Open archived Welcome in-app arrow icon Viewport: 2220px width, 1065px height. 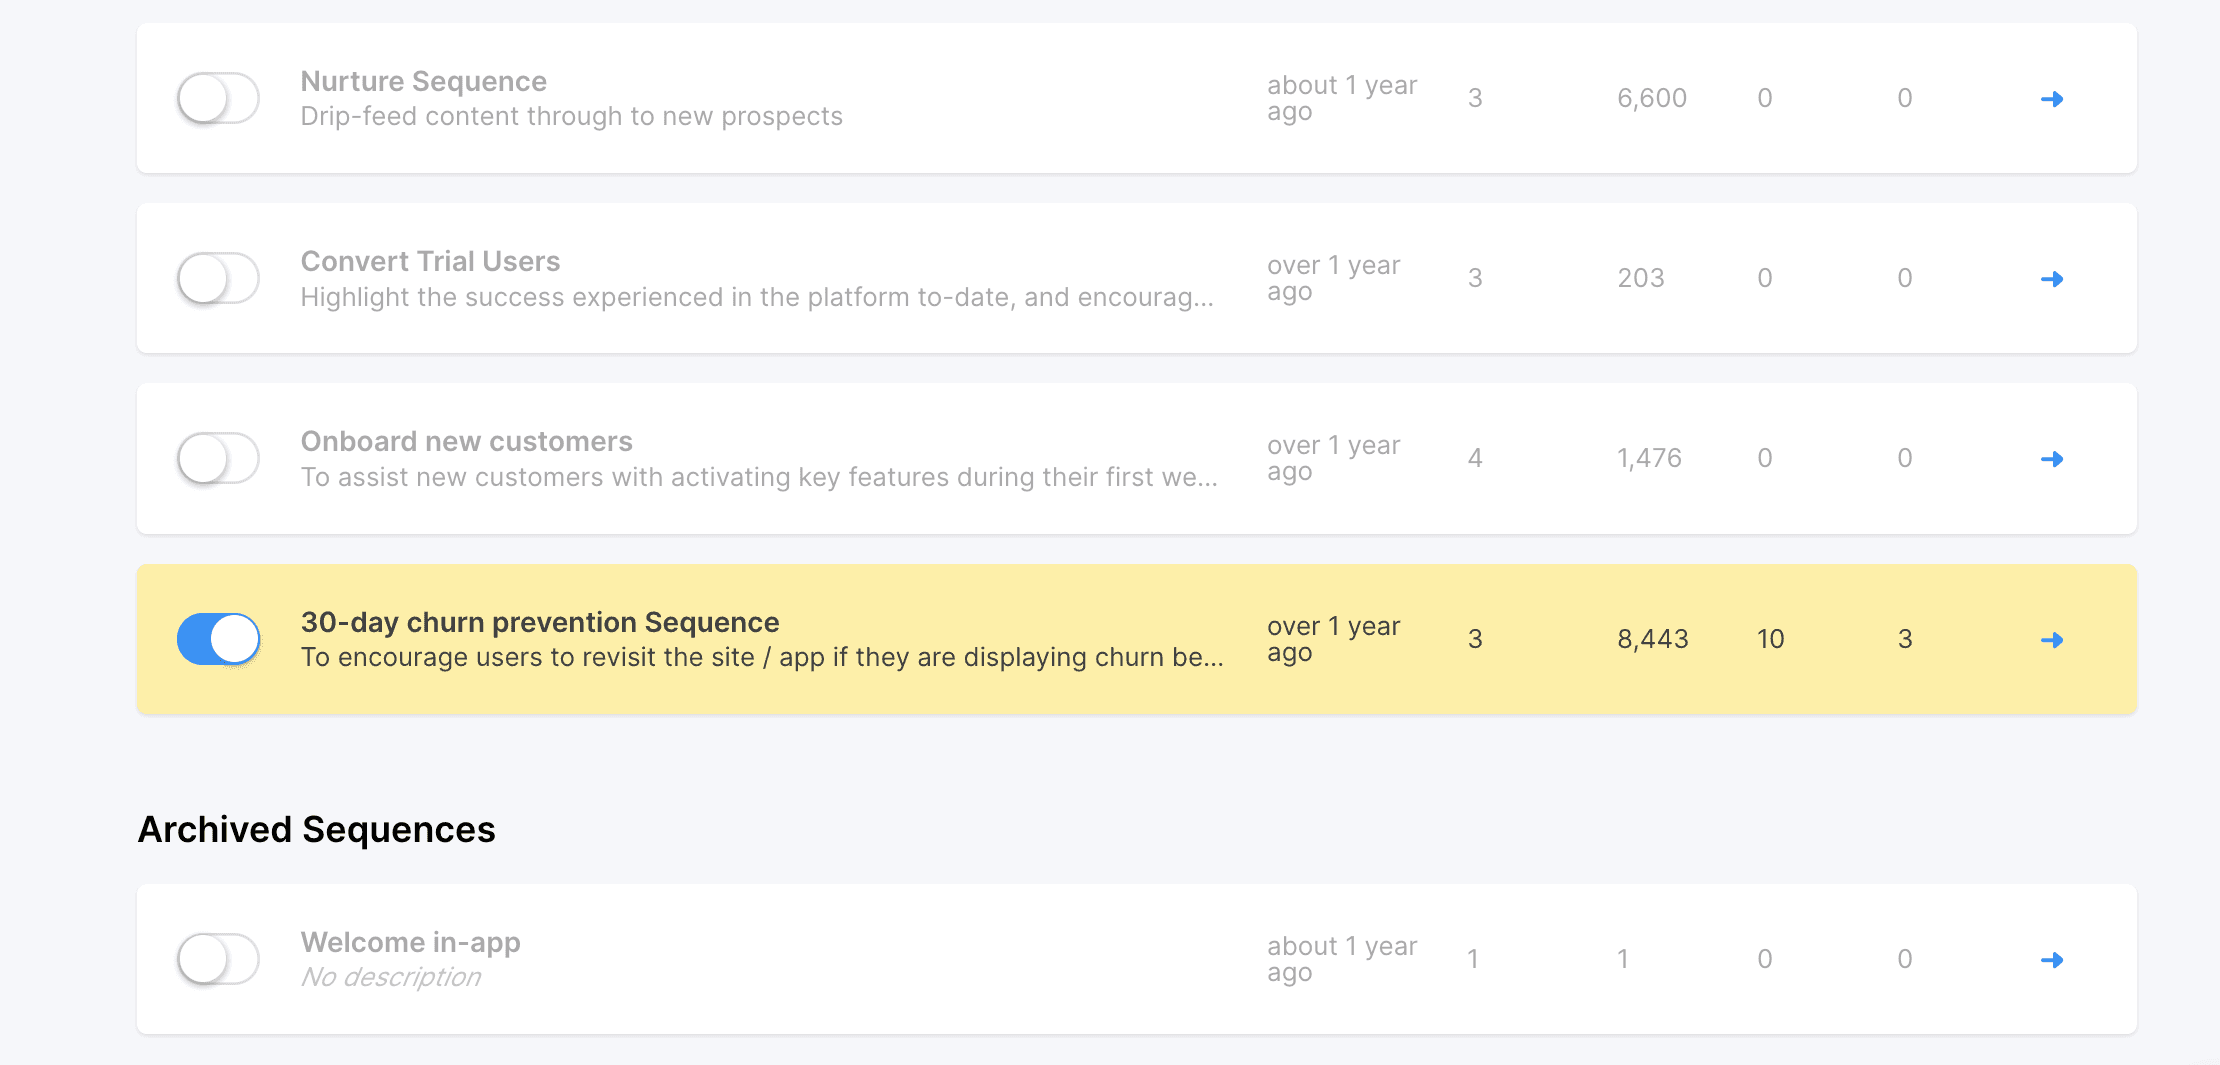pyautogui.click(x=2052, y=960)
